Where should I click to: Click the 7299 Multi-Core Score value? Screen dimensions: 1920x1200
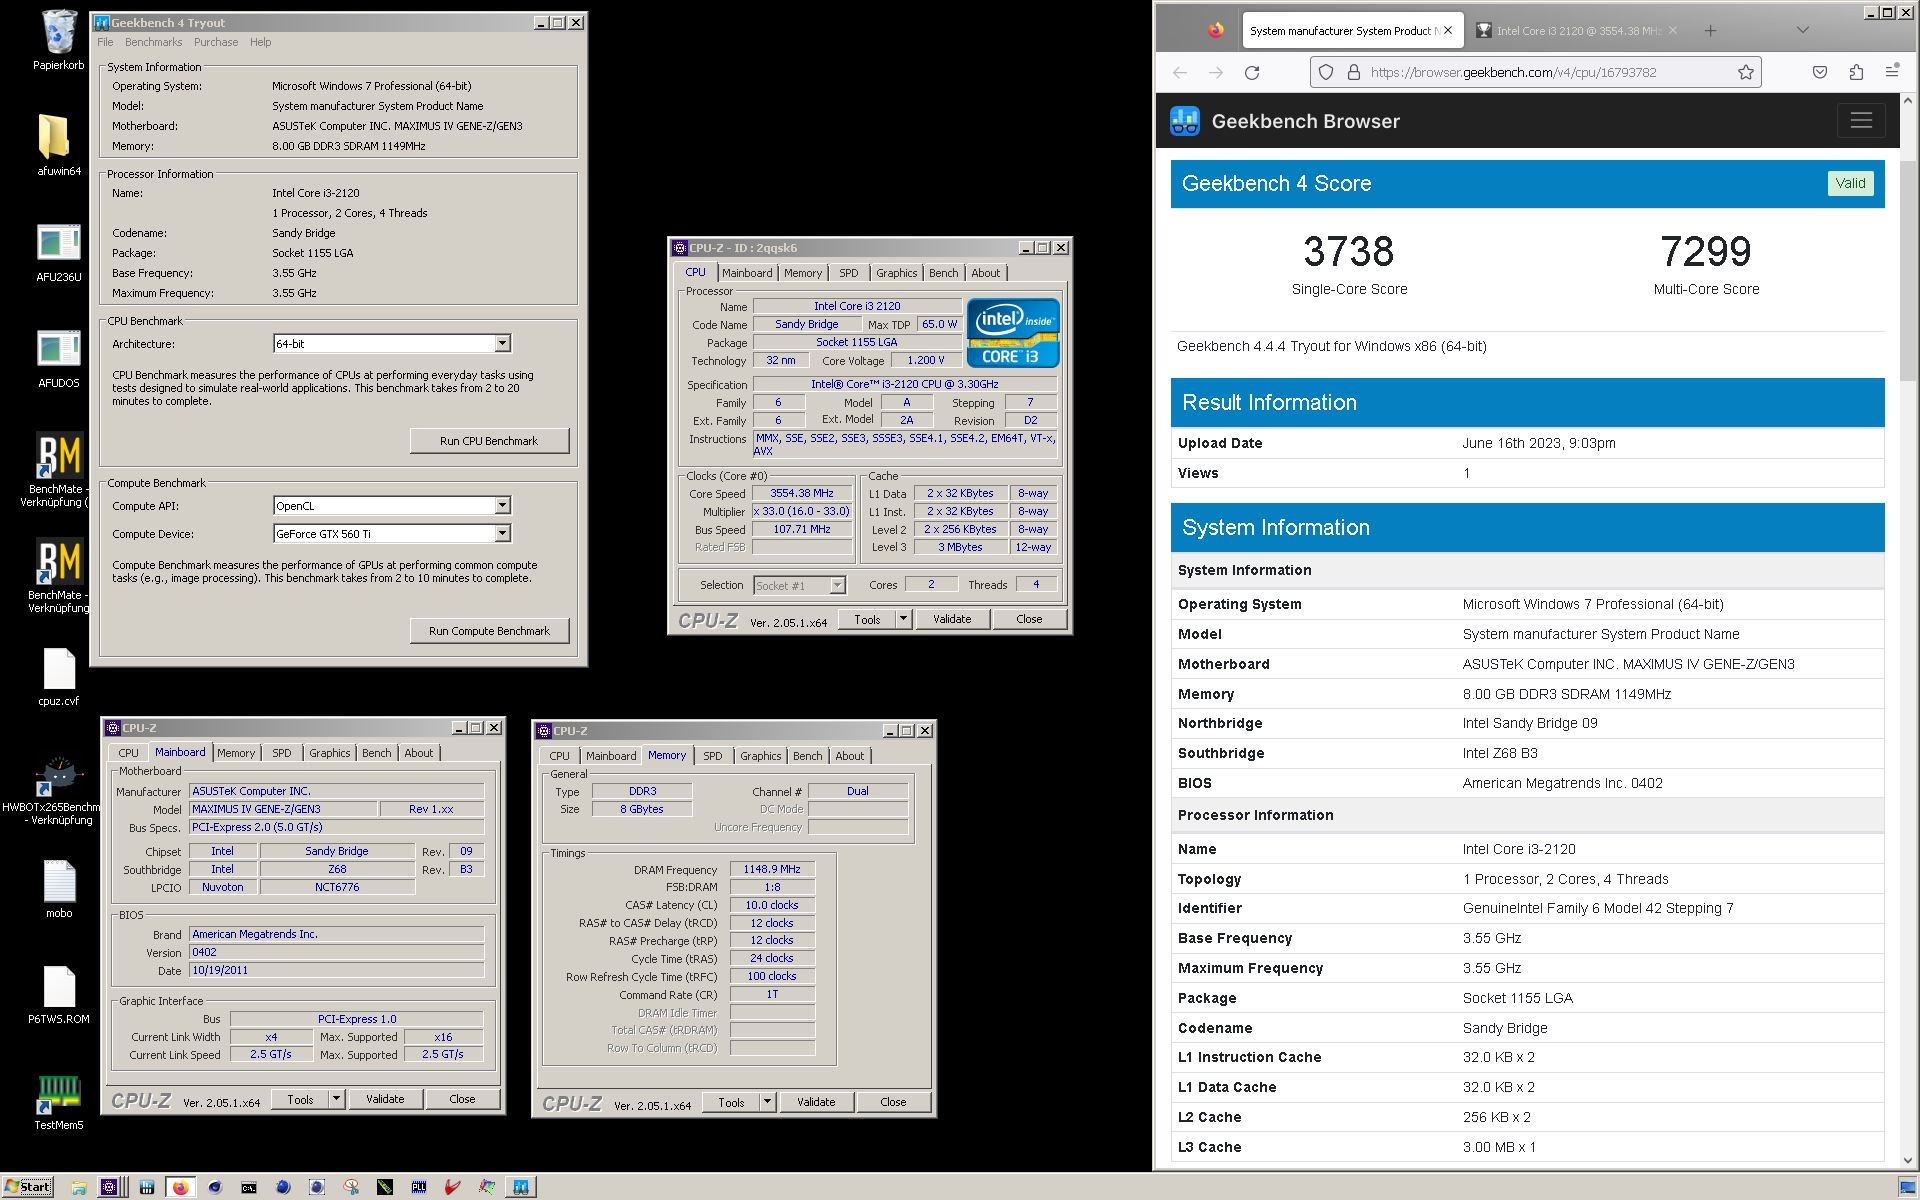(x=1706, y=251)
